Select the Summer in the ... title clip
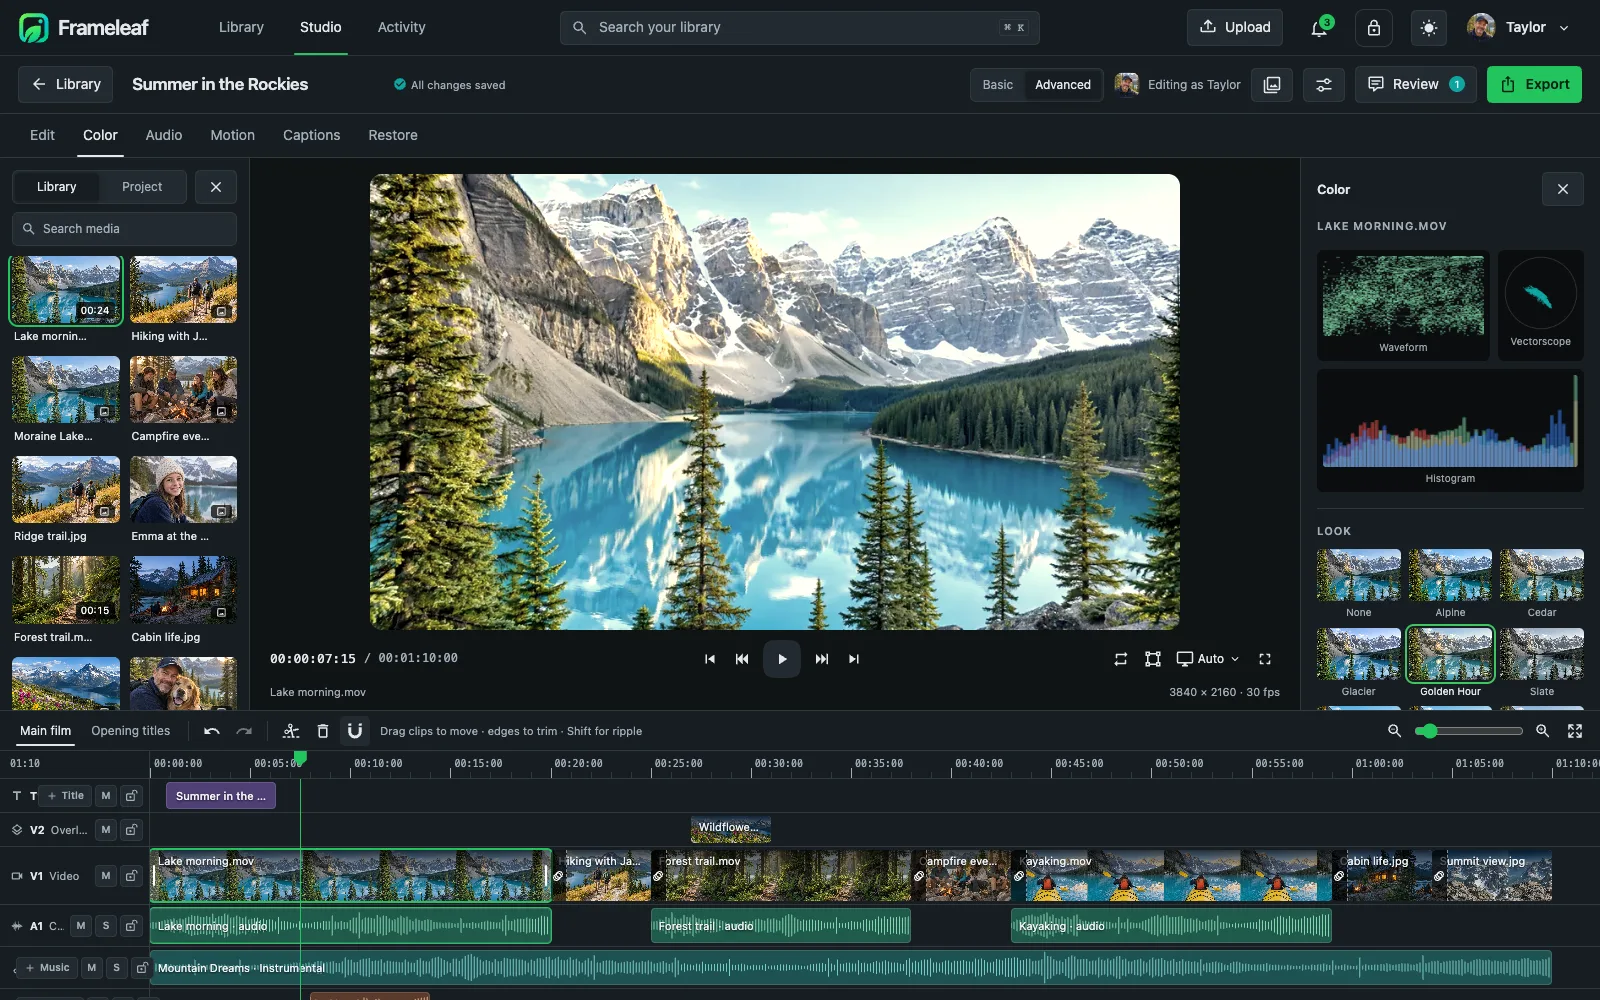This screenshot has width=1600, height=1000. 221,796
